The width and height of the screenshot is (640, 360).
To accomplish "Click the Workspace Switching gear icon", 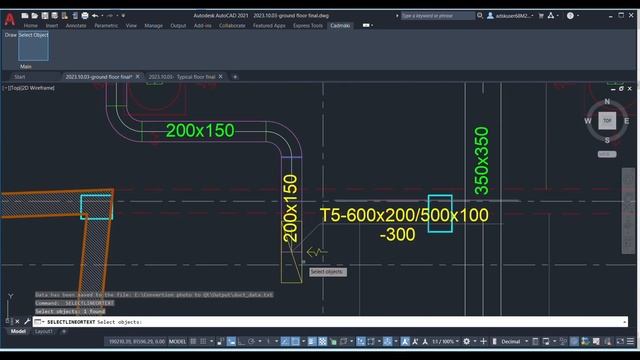I will pos(467,341).
